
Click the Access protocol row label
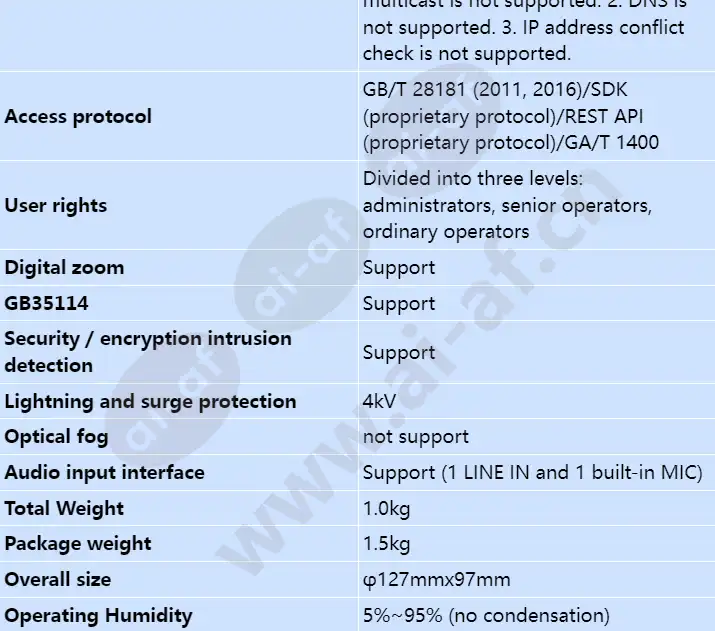point(78,116)
